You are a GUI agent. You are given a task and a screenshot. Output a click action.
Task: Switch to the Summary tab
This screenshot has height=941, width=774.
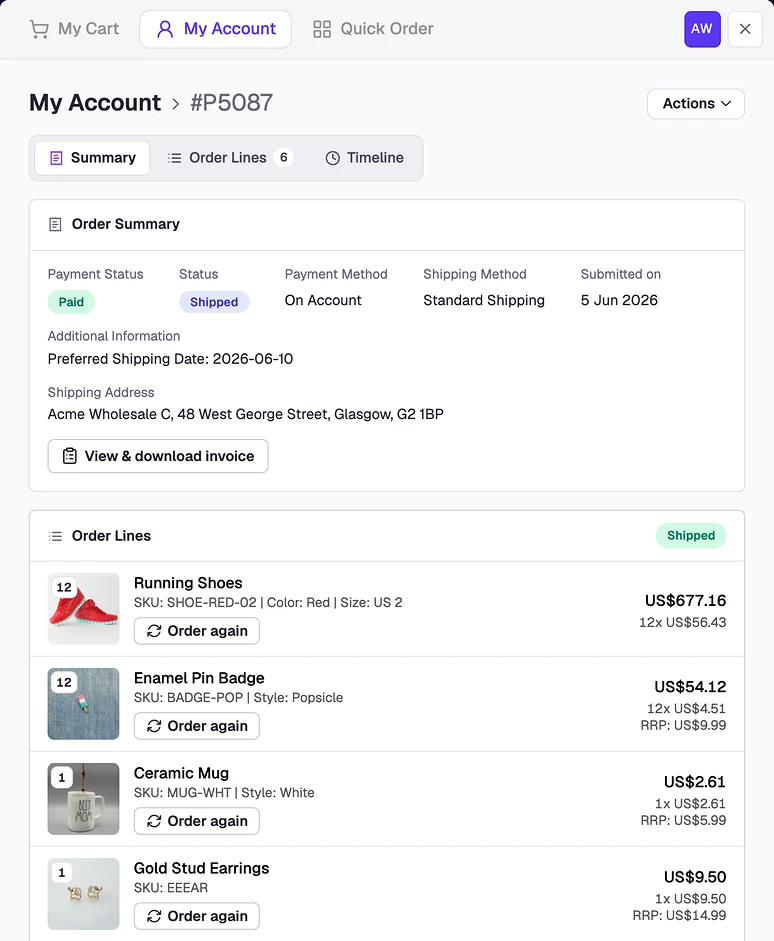pos(92,158)
